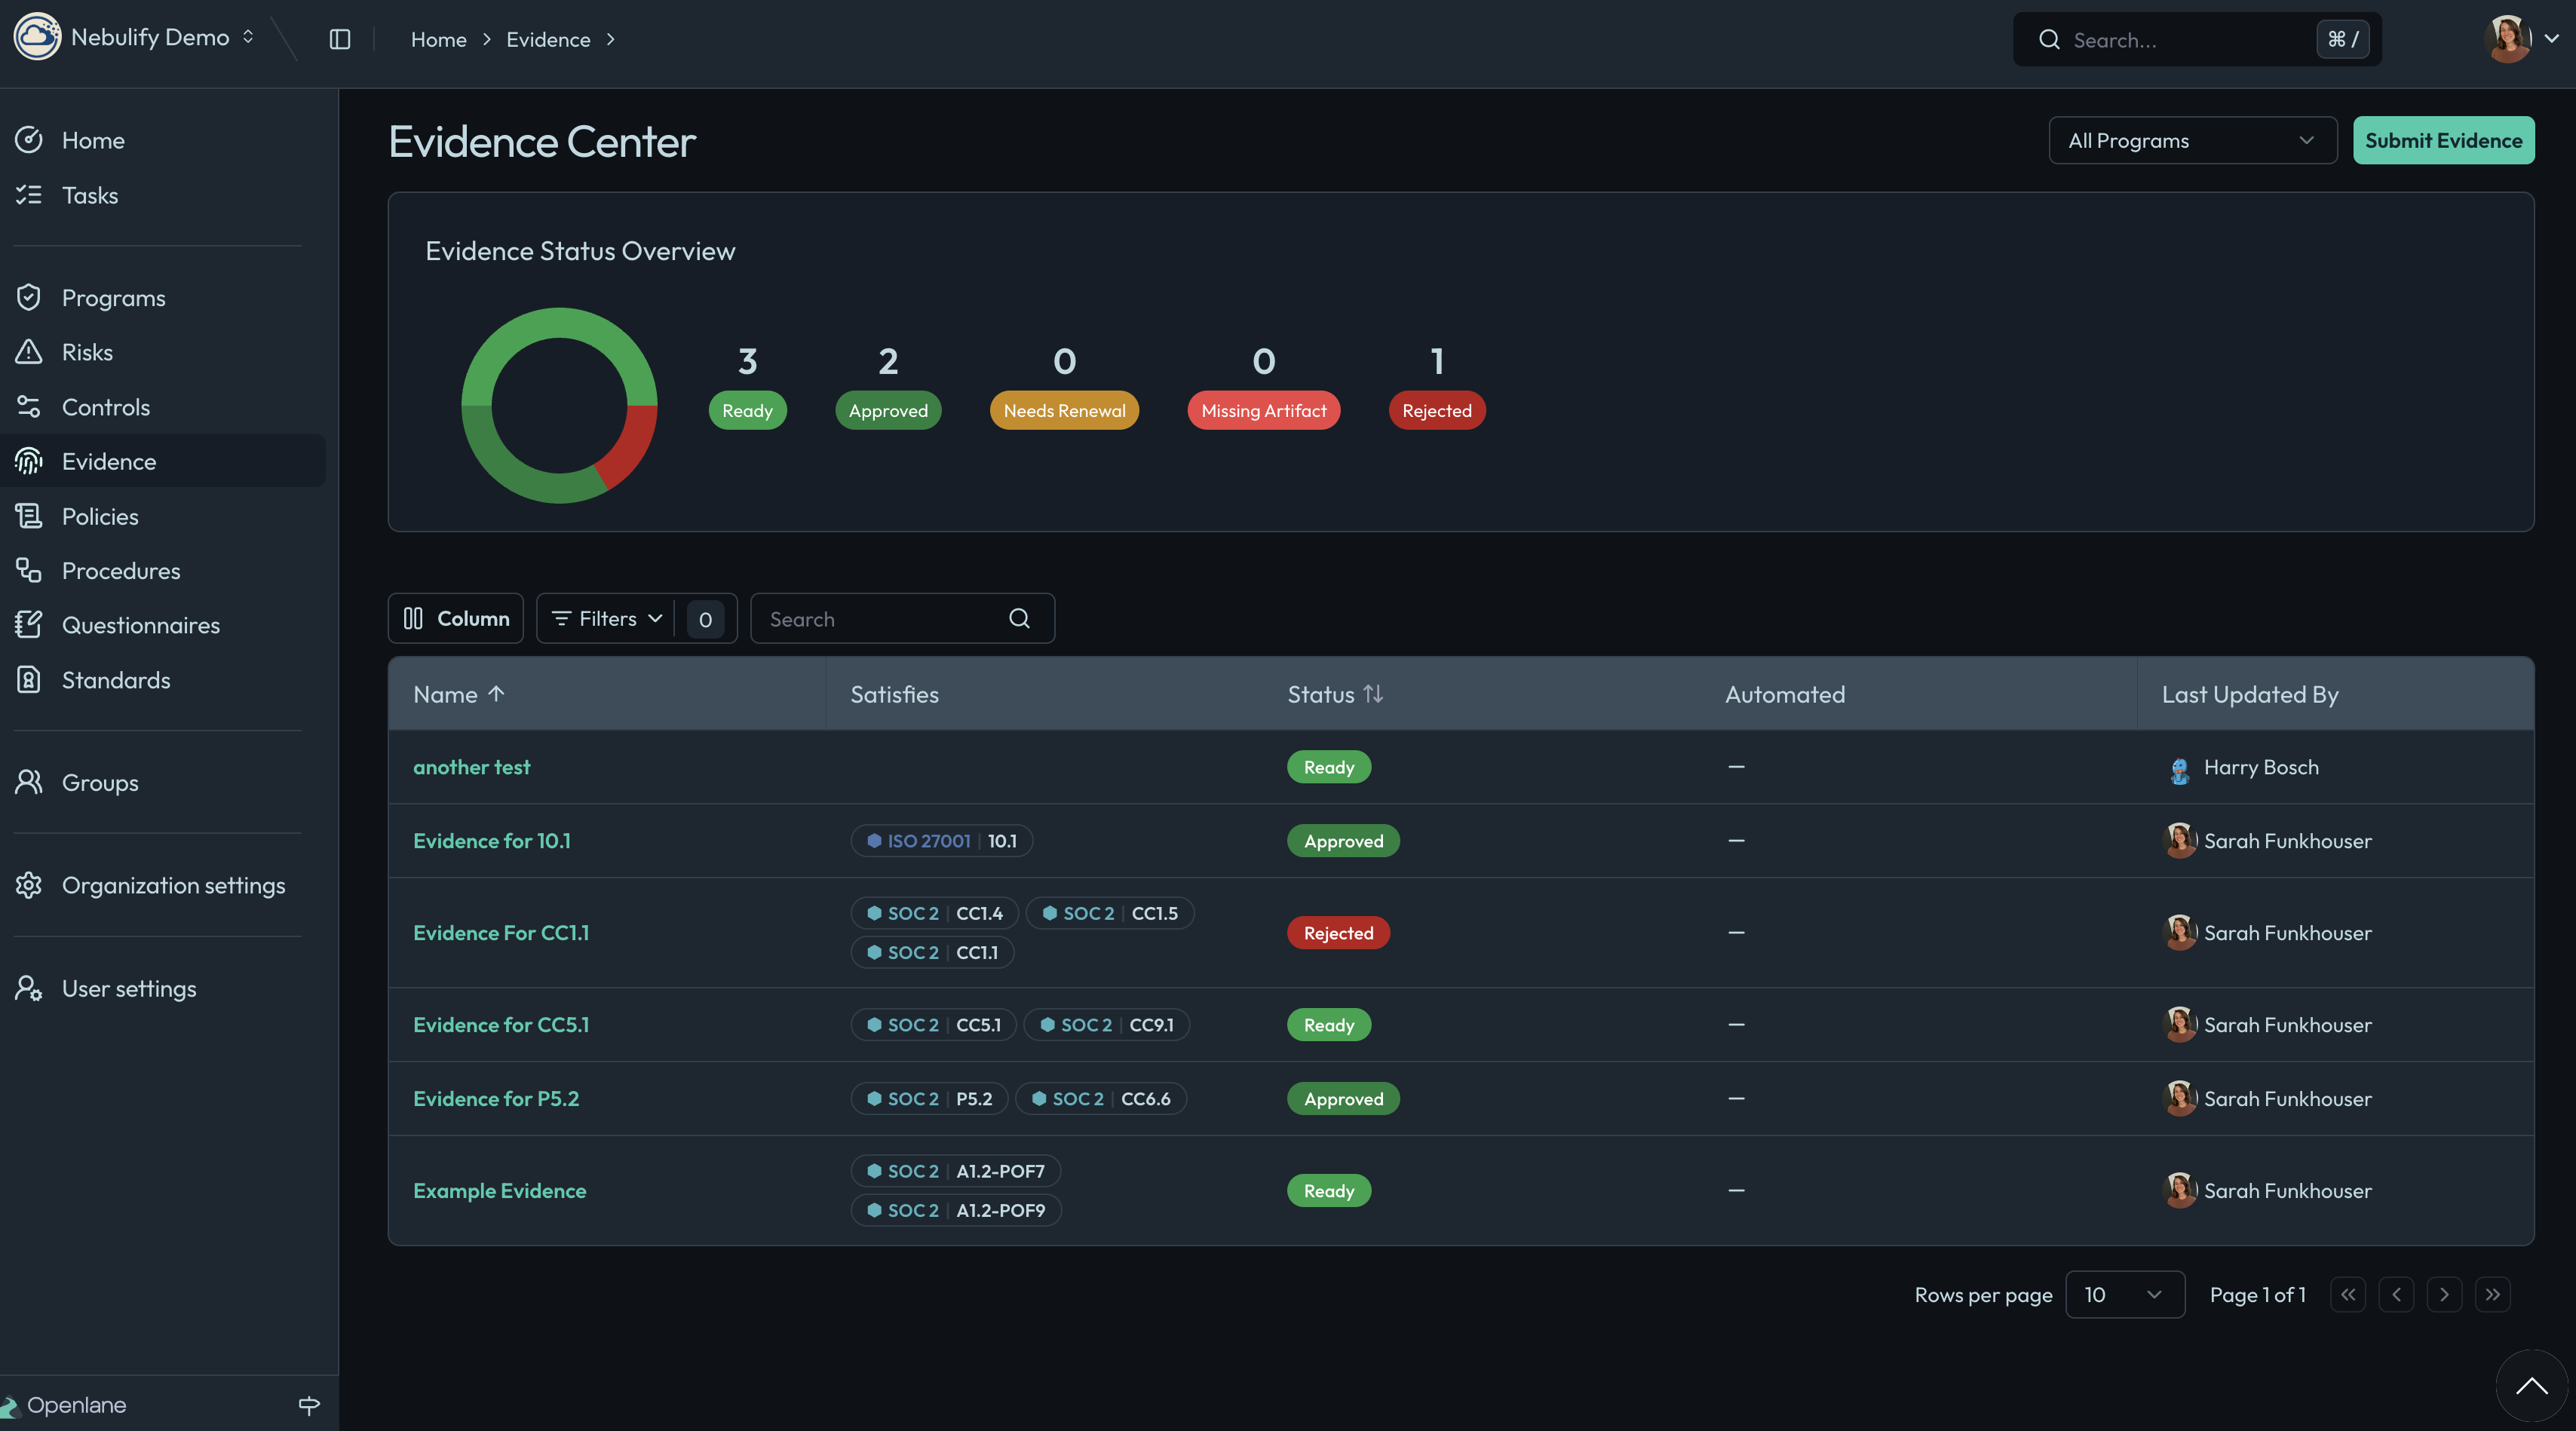Open the 'Evidence for CC5.1' link
Viewport: 2576px width, 1431px height.
pyautogui.click(x=501, y=1025)
